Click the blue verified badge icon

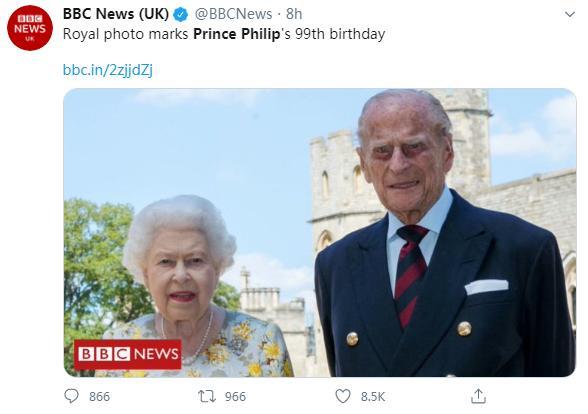point(180,15)
